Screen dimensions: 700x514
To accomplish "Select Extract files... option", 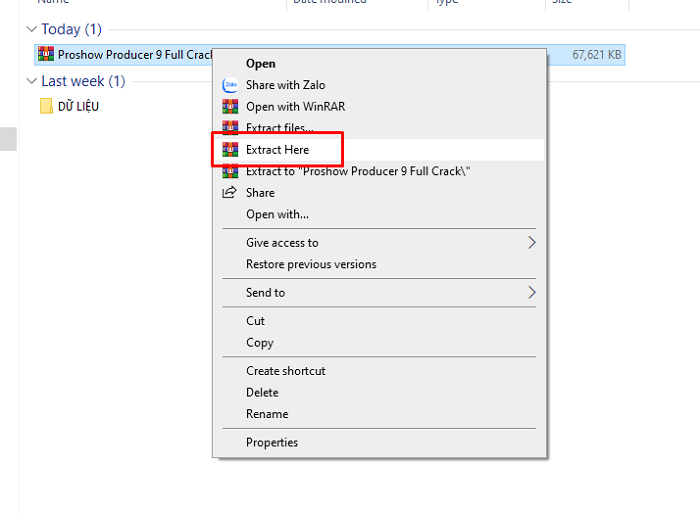I will 379,128.
